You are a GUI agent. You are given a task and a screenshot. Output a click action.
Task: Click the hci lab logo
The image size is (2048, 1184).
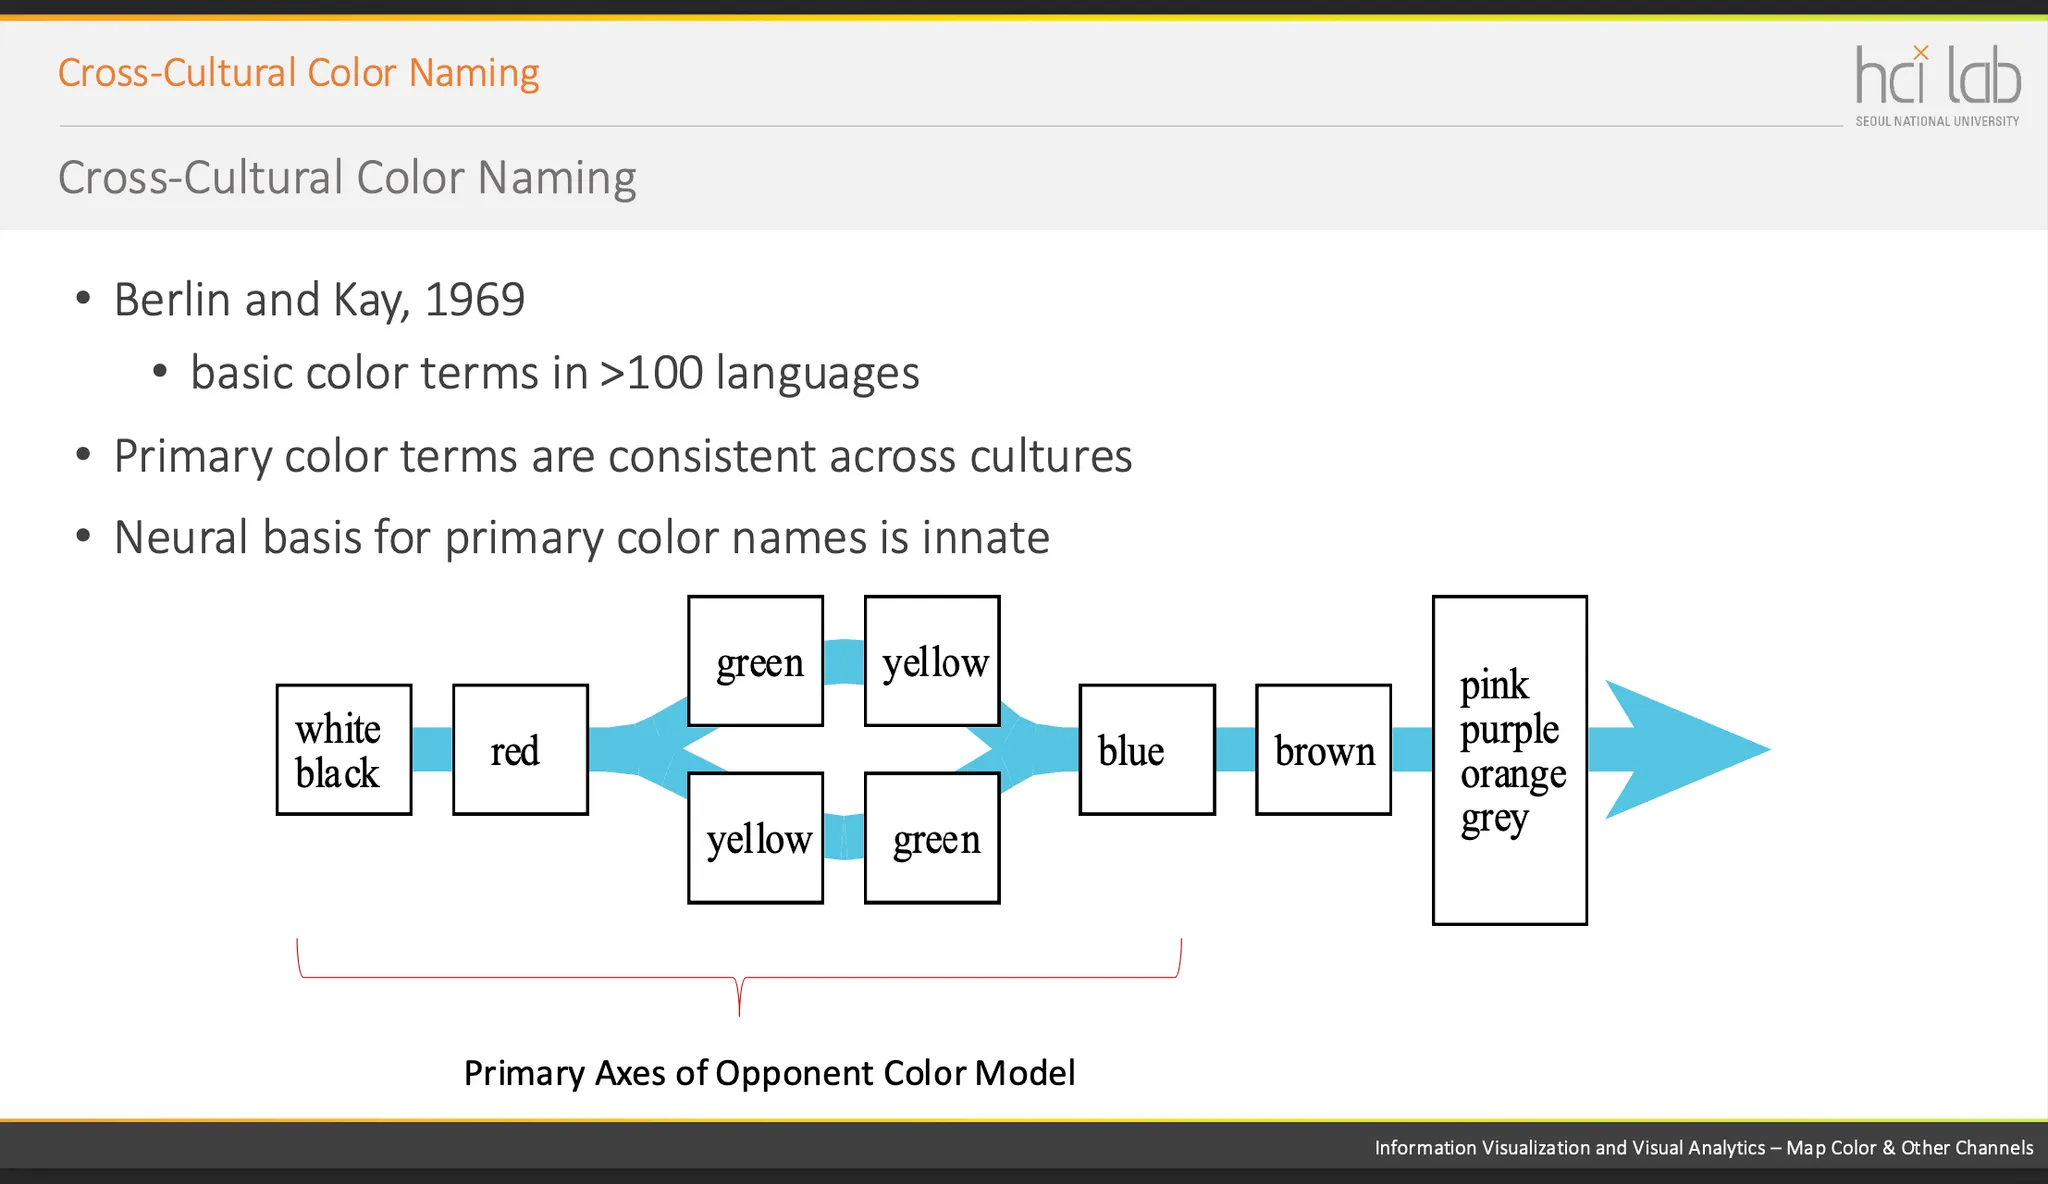click(x=1937, y=84)
